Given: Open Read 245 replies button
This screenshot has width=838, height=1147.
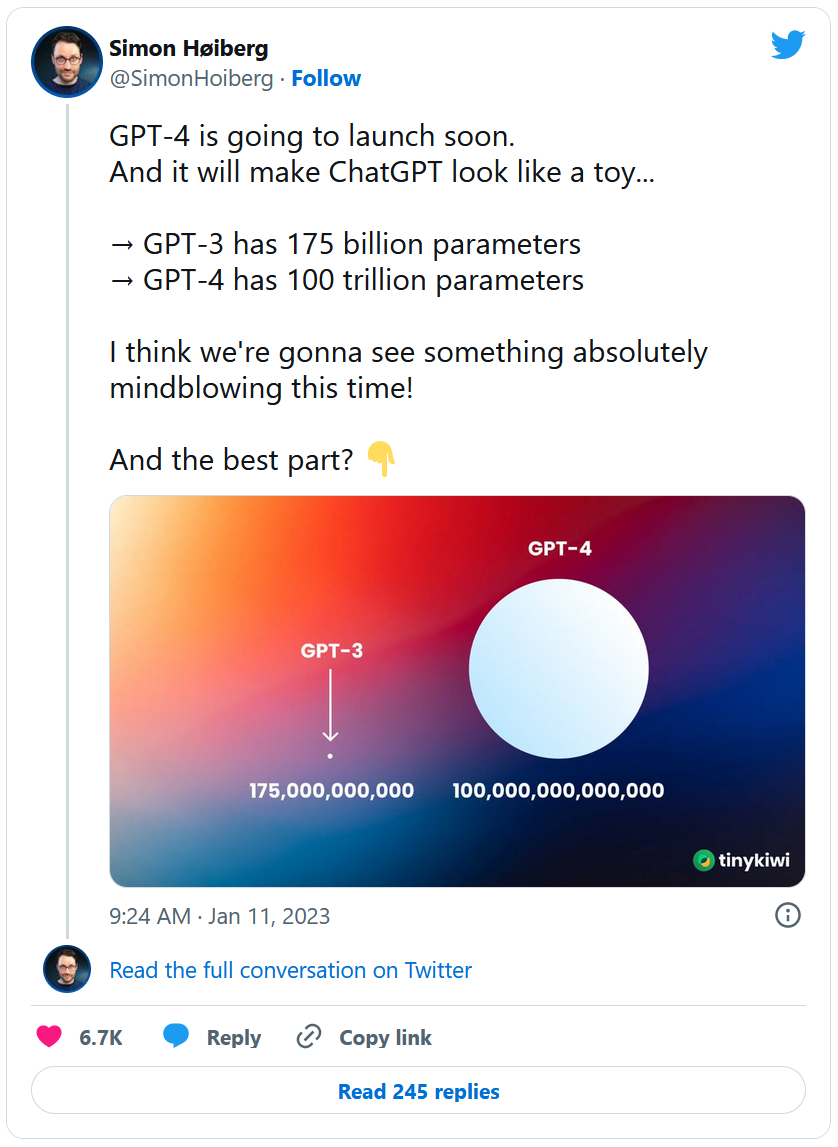Looking at the screenshot, I should [x=418, y=1091].
